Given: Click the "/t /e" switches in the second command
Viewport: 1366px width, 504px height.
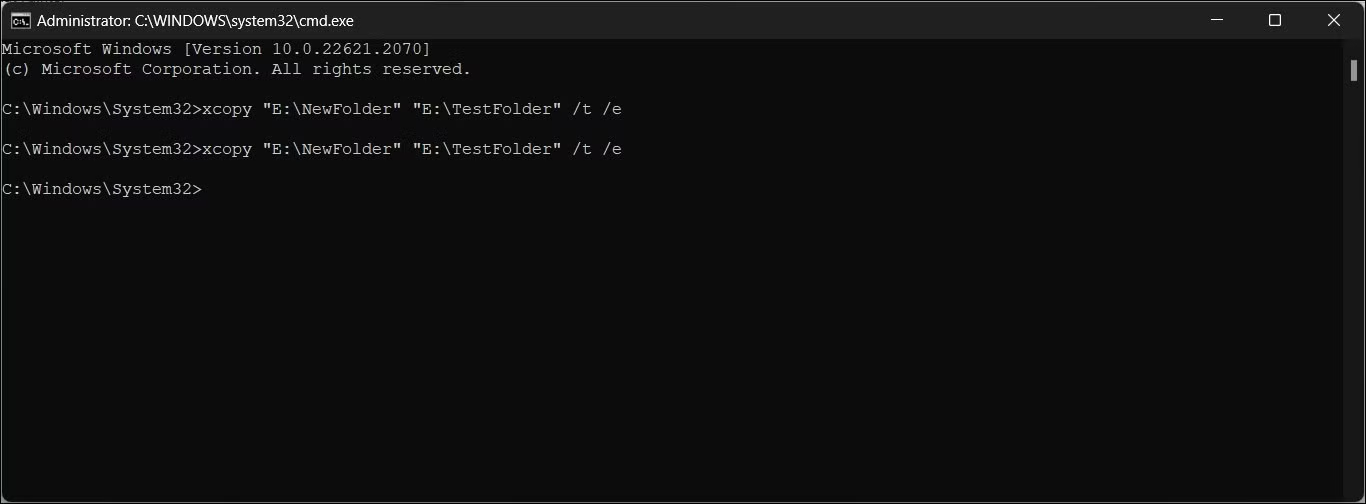Looking at the screenshot, I should pos(597,149).
